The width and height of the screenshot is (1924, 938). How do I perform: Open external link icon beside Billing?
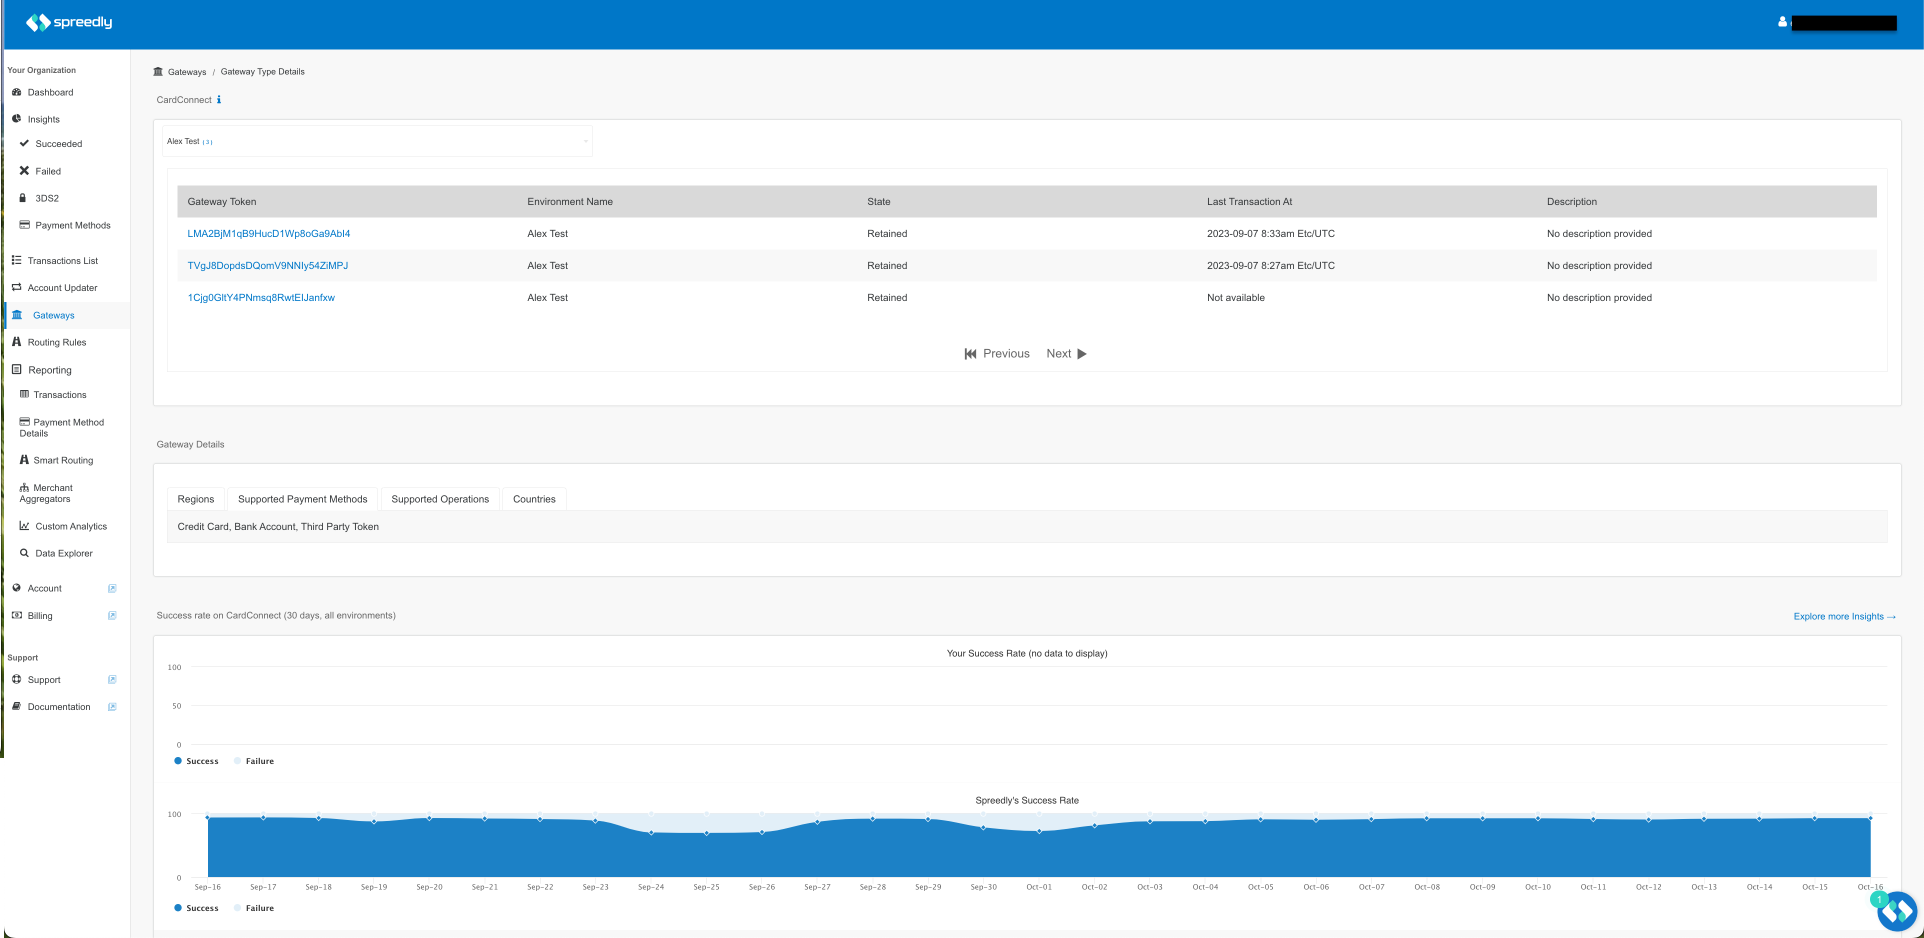112,616
